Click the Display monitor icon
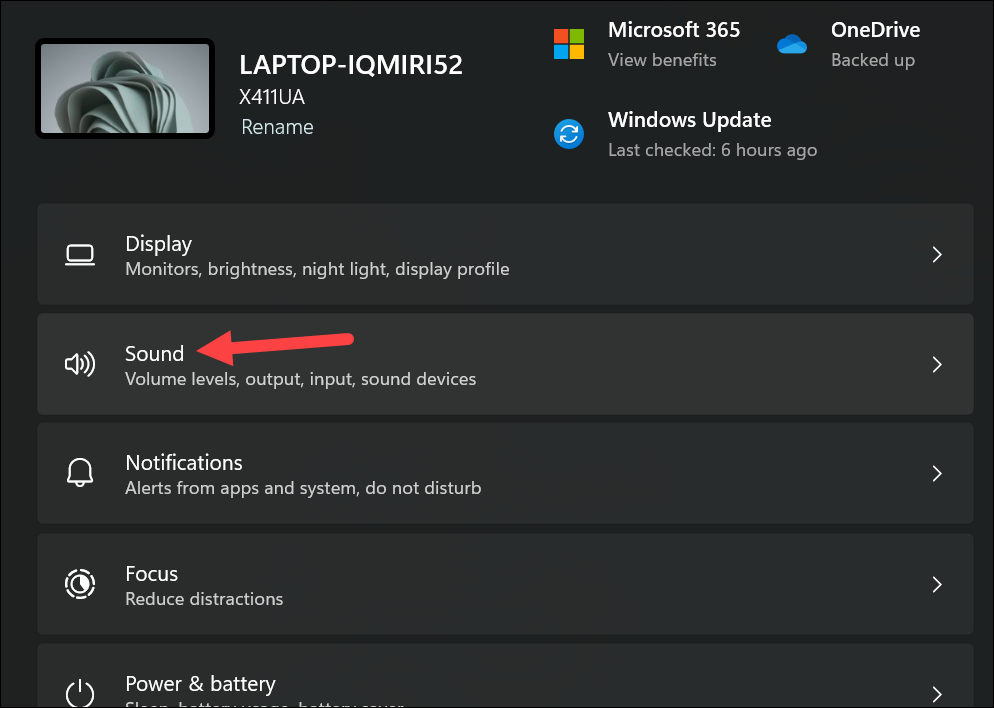994x708 pixels. (80, 254)
